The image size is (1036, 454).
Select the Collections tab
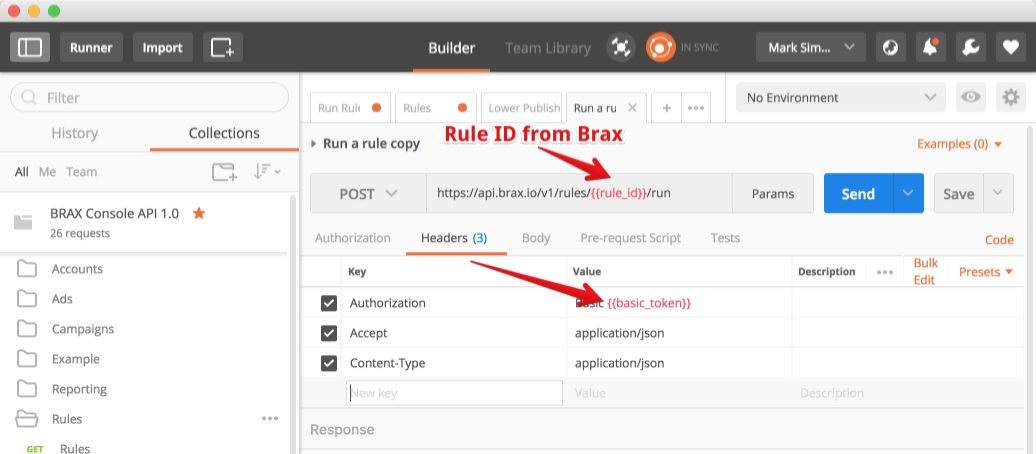[224, 133]
